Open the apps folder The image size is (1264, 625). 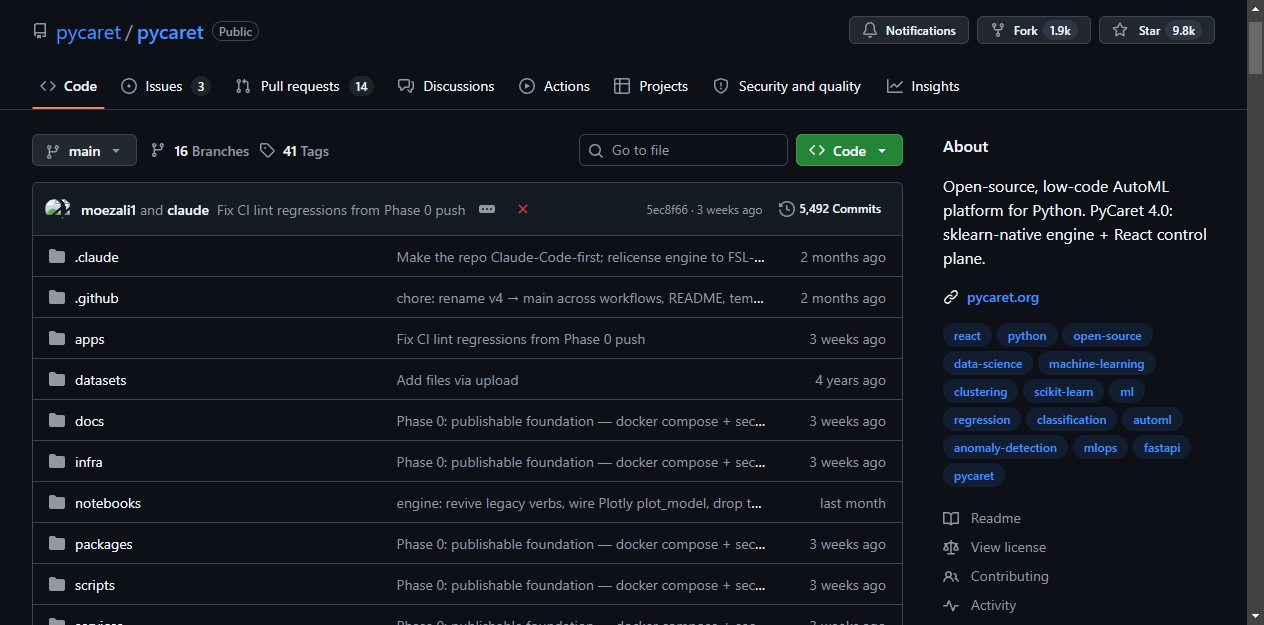point(90,339)
